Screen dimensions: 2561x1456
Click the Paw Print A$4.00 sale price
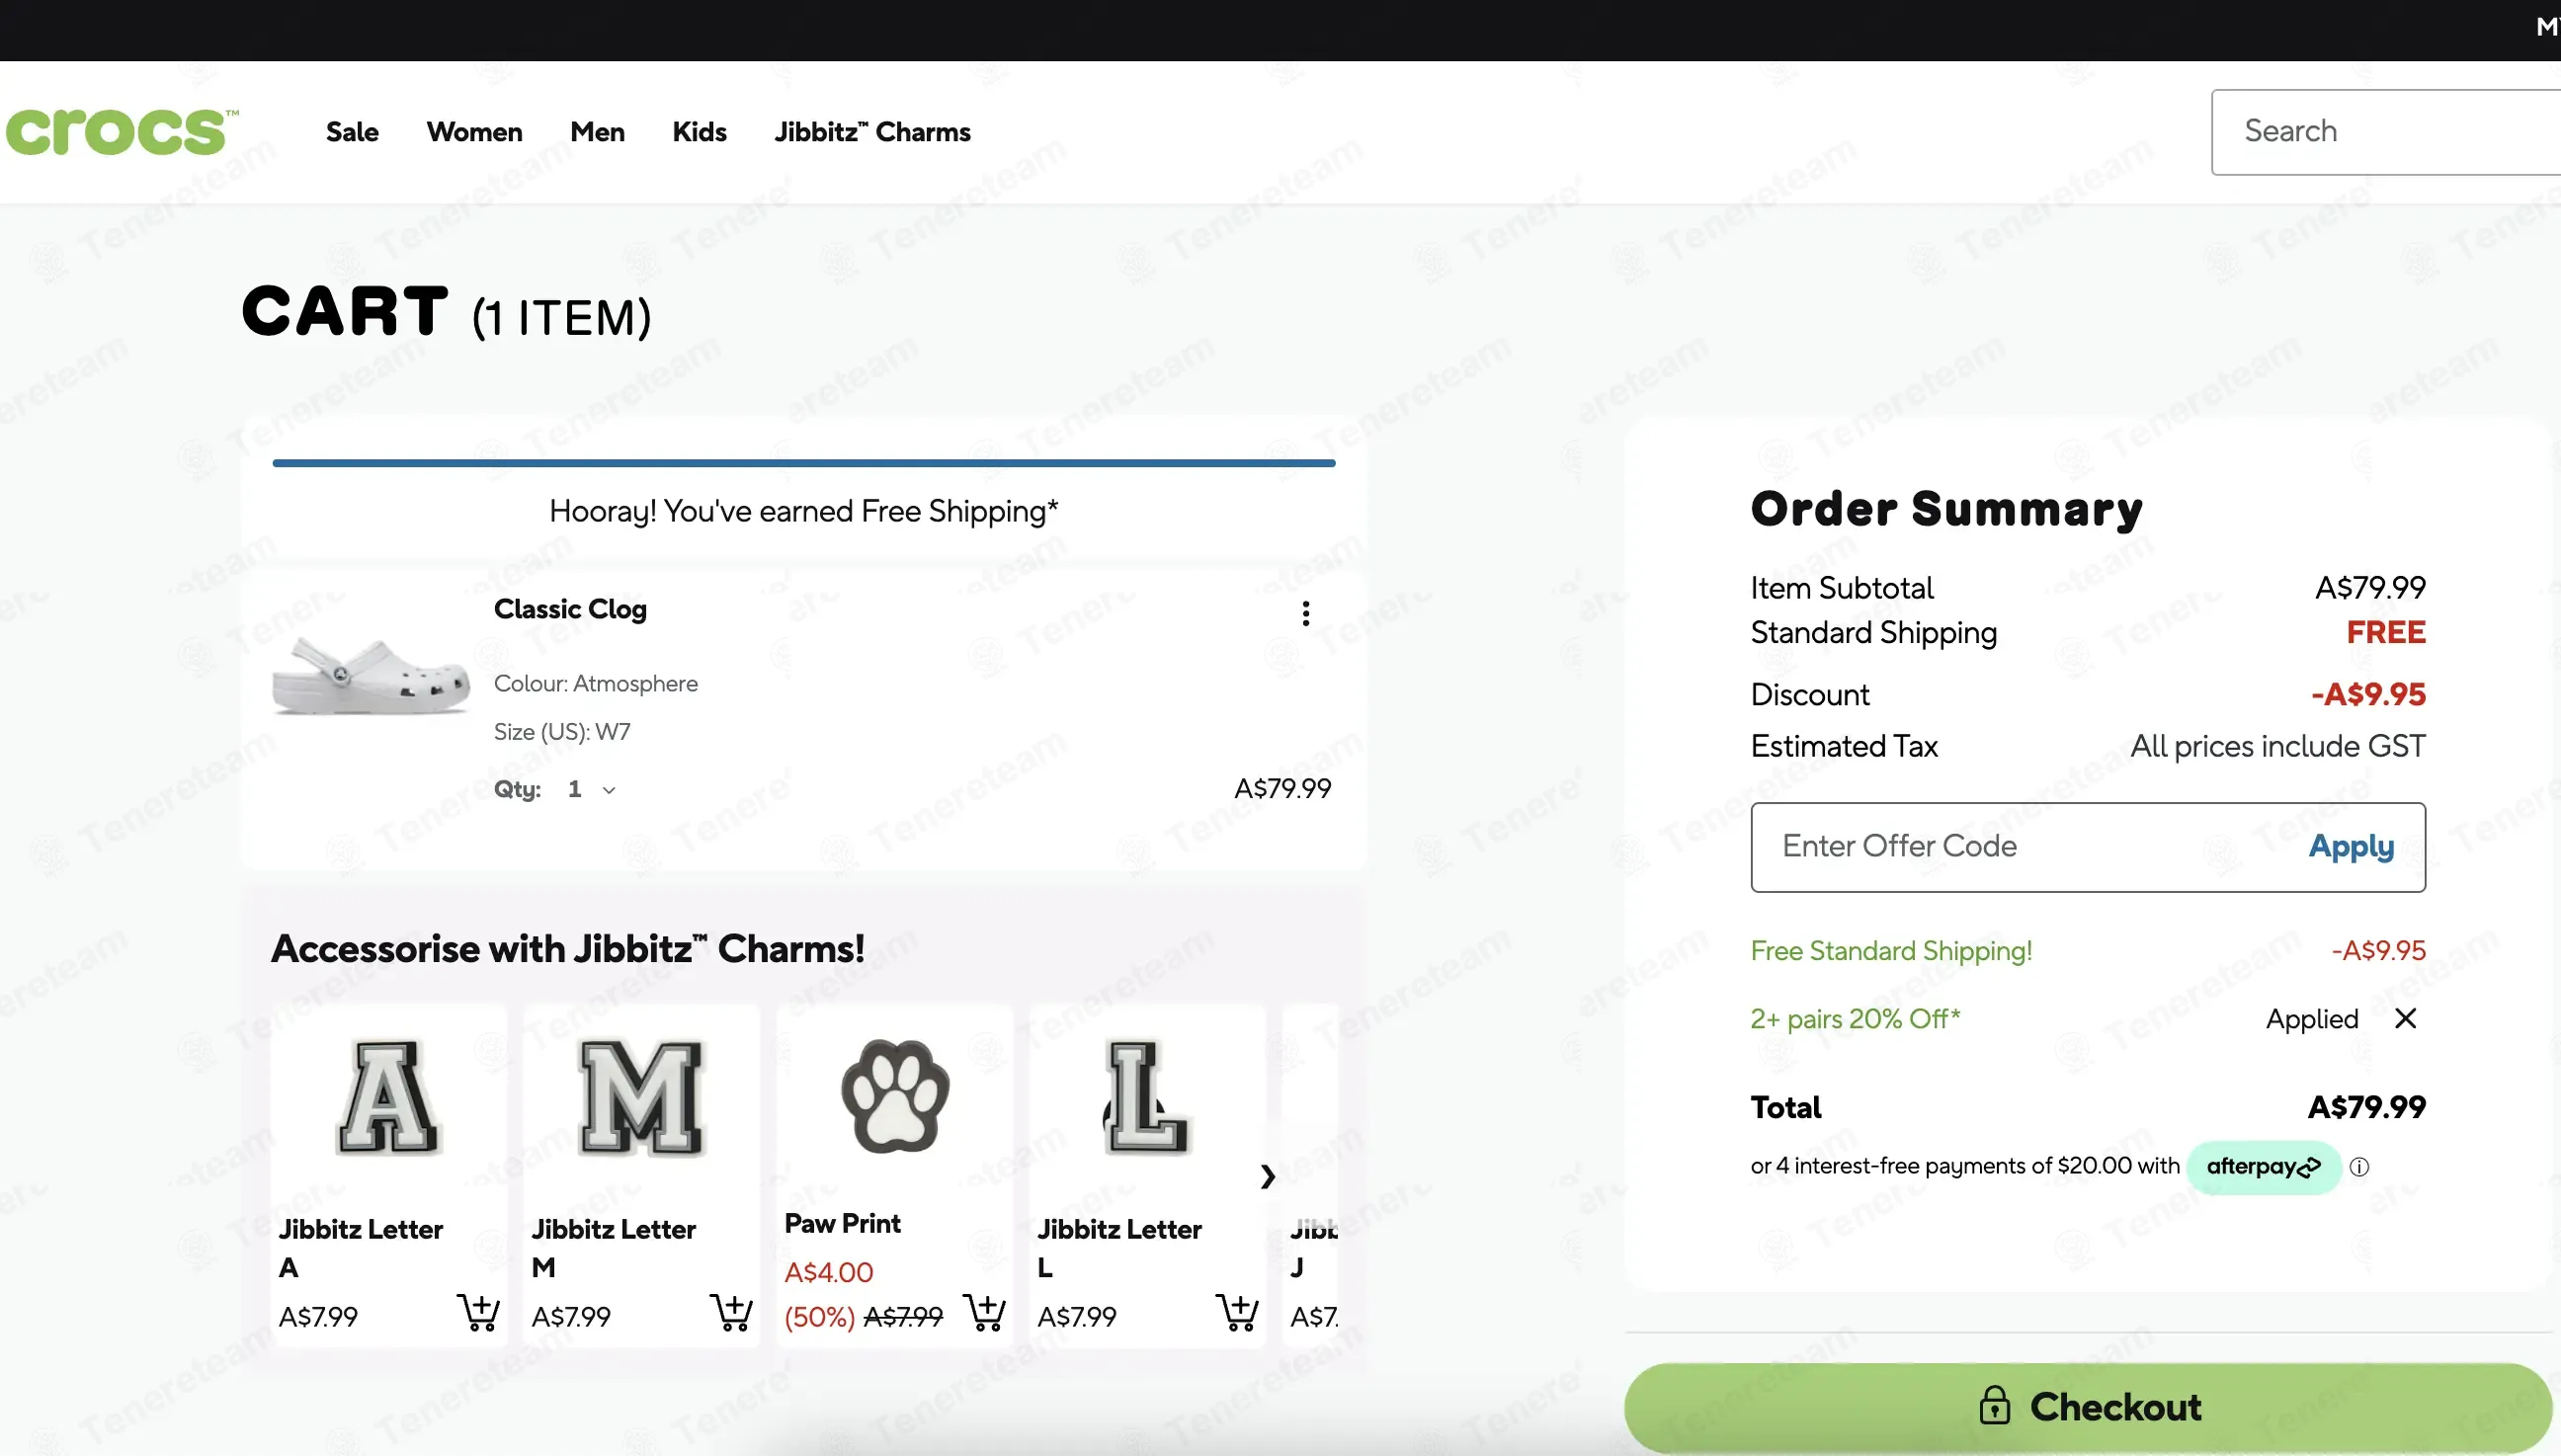[x=828, y=1272]
